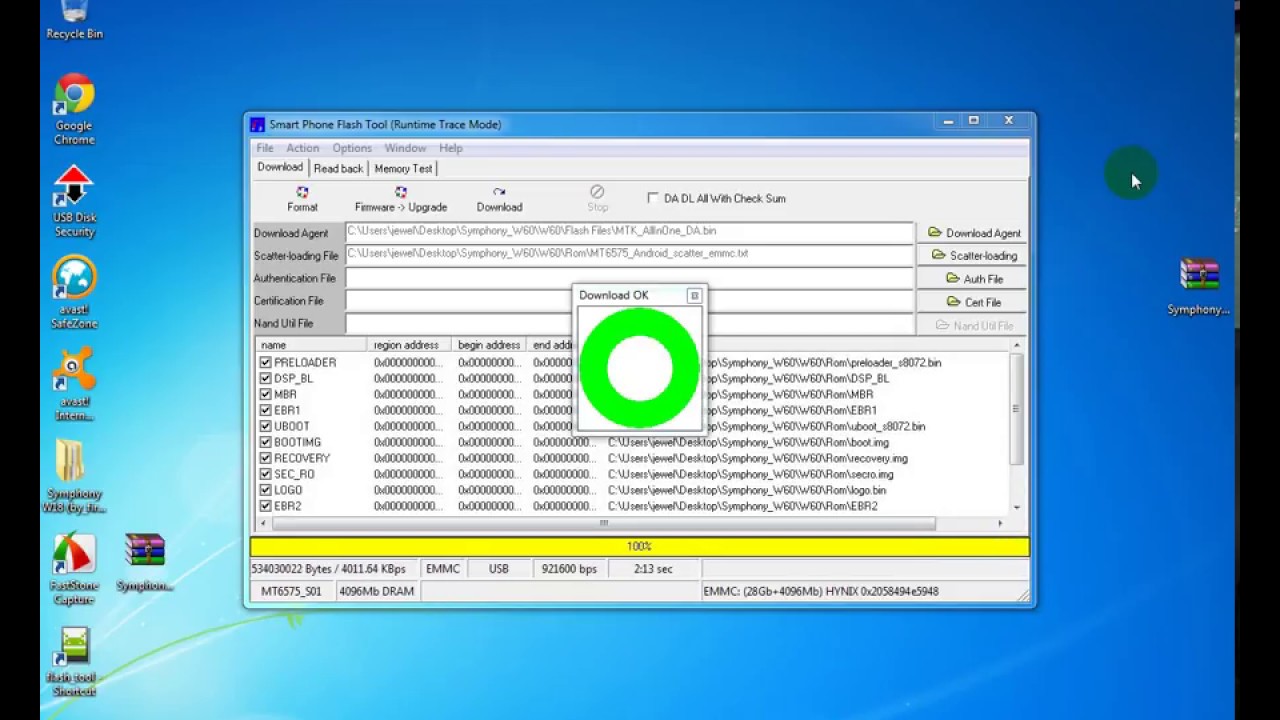Screen dimensions: 1280x720
Task: Click the region address column header
Action: pyautogui.click(x=409, y=345)
